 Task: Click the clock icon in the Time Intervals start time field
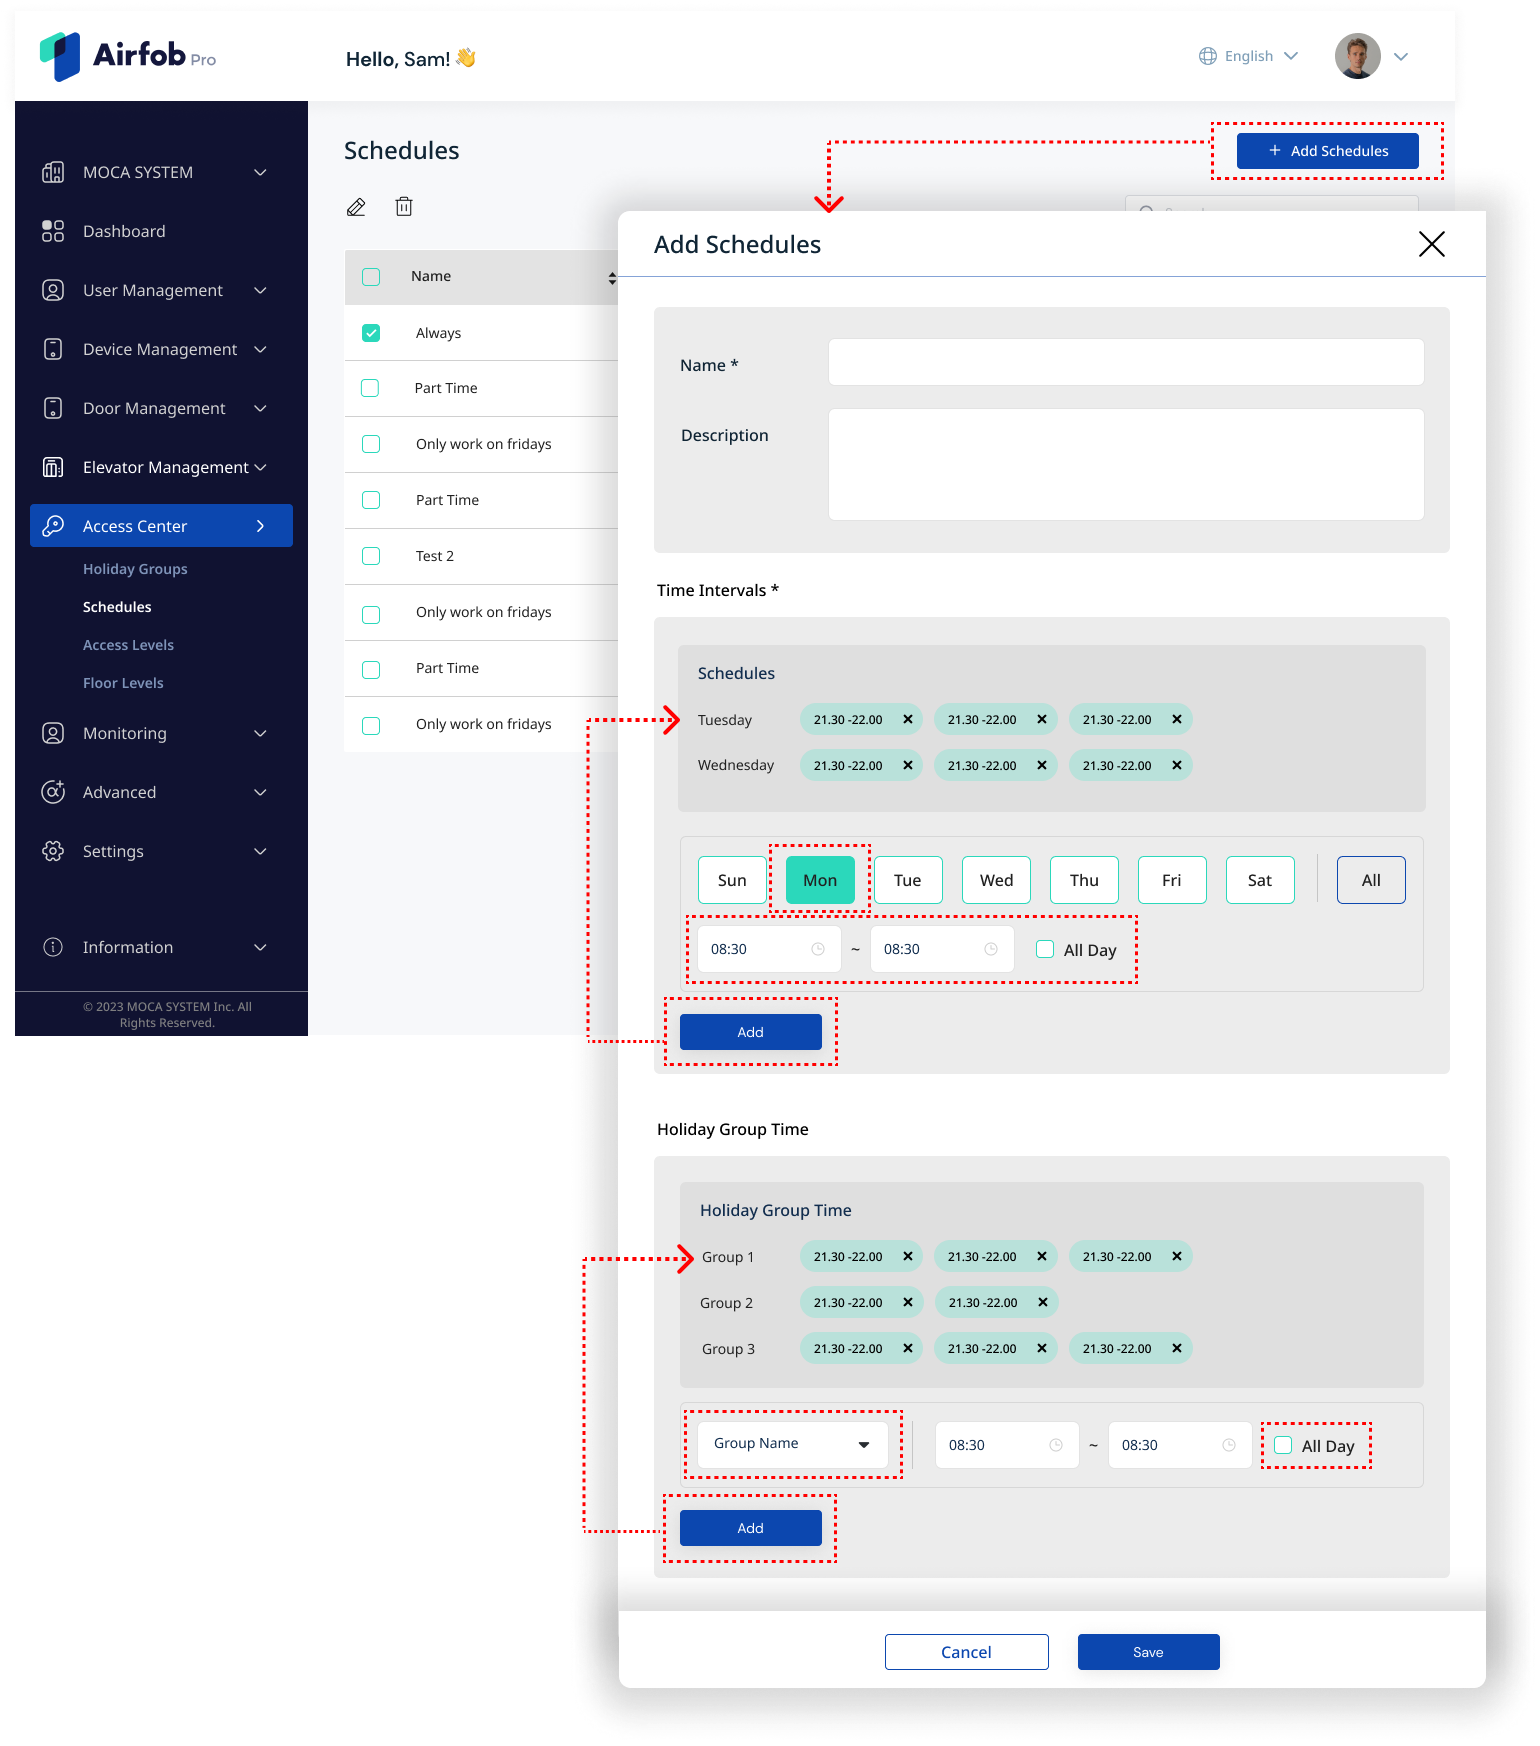818,949
